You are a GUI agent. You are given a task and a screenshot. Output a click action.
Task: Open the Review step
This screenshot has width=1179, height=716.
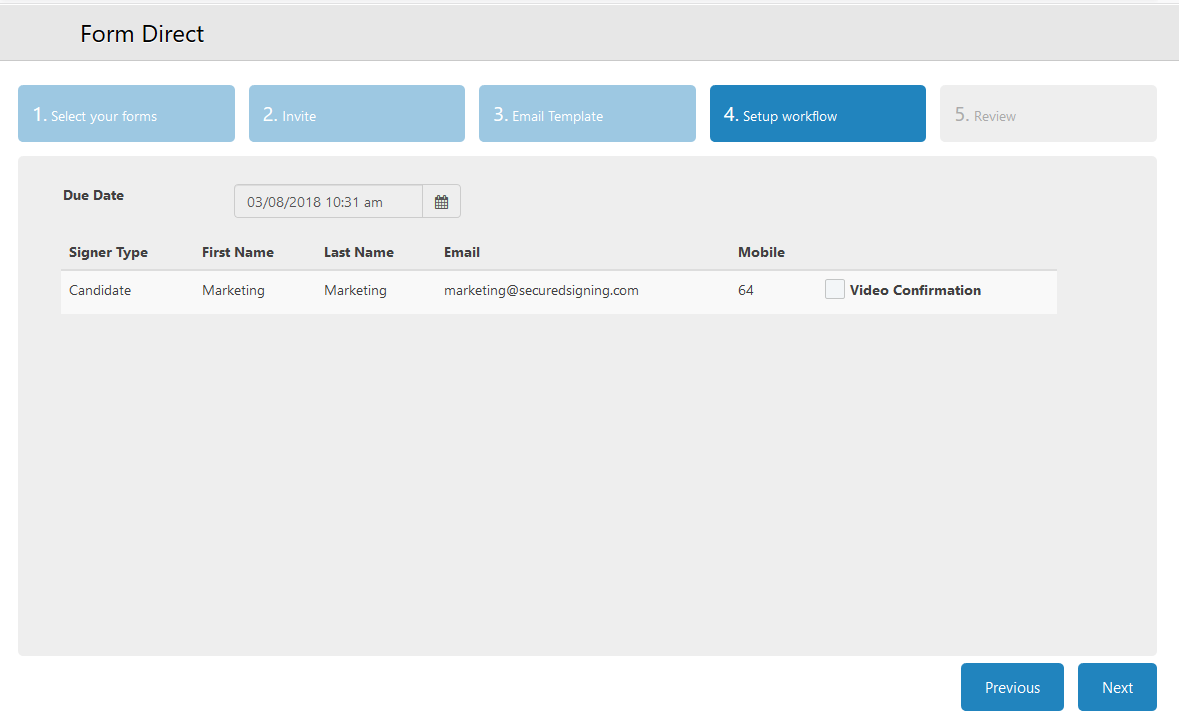1047,113
